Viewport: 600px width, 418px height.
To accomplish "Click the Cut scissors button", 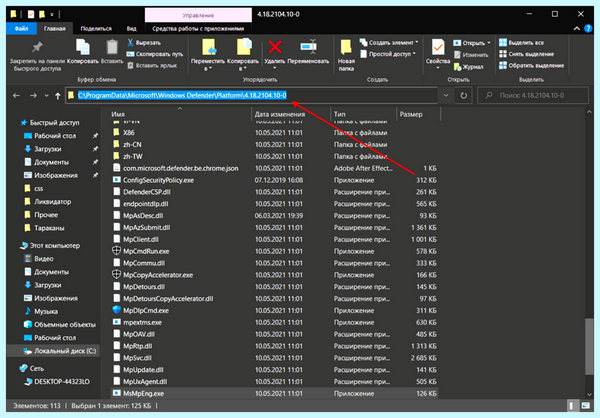I will point(144,42).
